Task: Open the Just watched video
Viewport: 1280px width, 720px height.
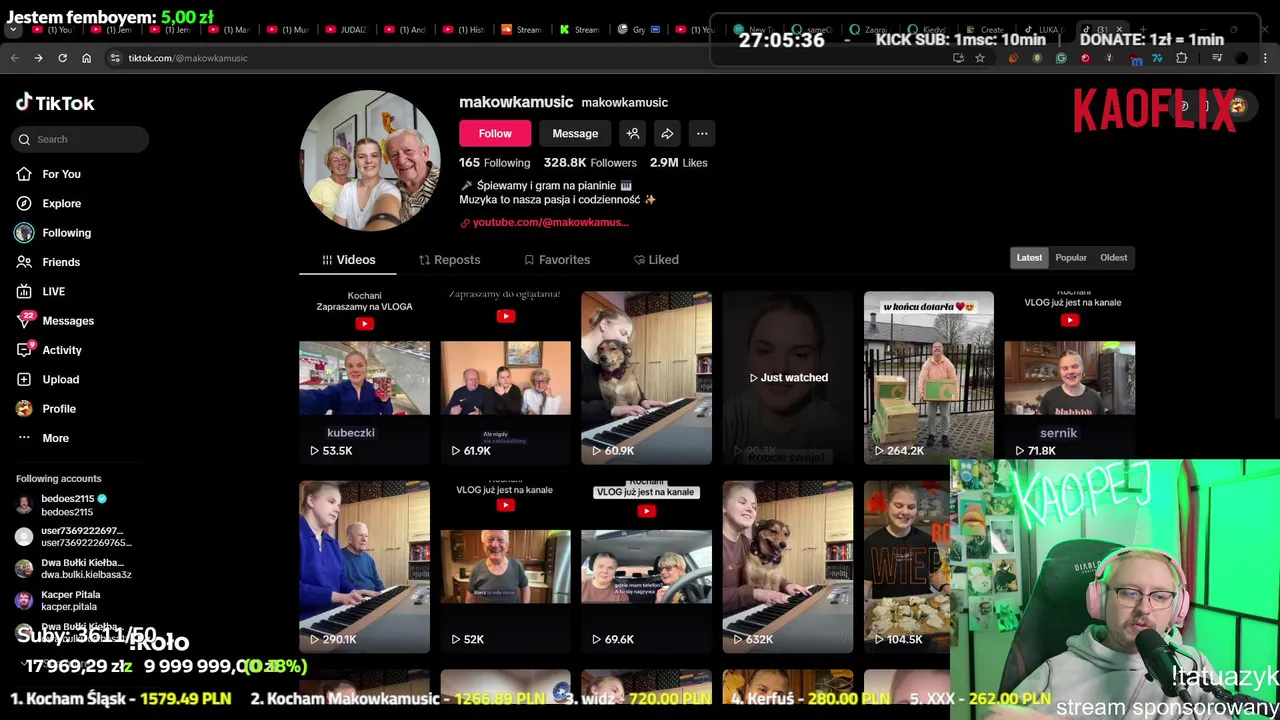Action: coord(788,378)
